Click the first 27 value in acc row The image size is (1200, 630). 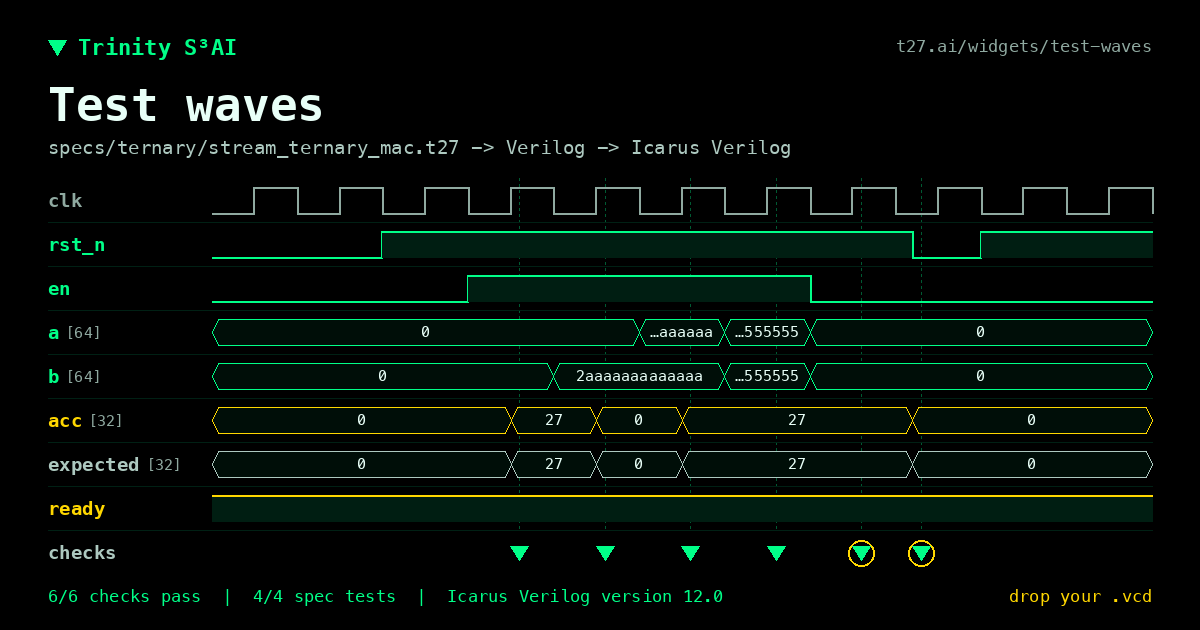point(554,421)
